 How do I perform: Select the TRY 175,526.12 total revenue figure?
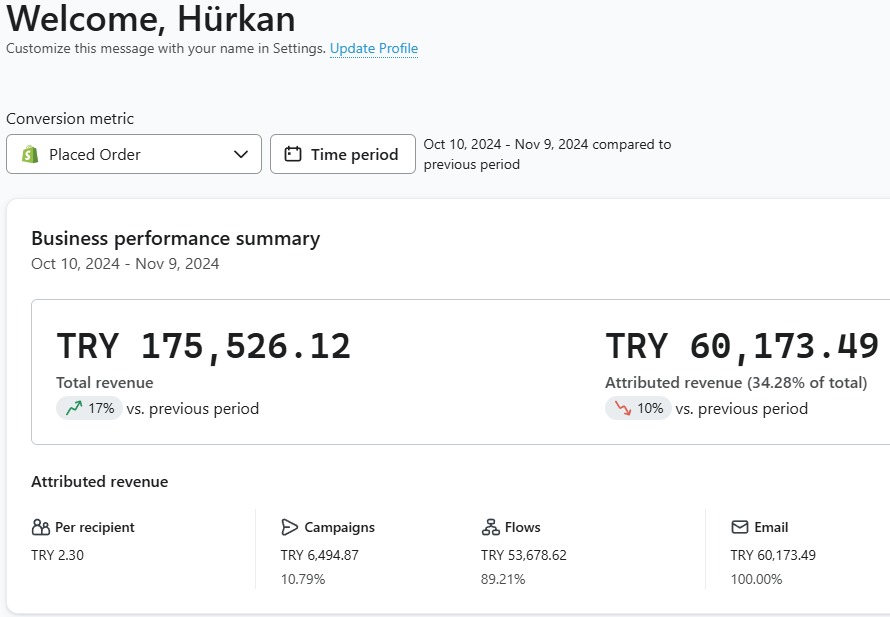pos(204,346)
